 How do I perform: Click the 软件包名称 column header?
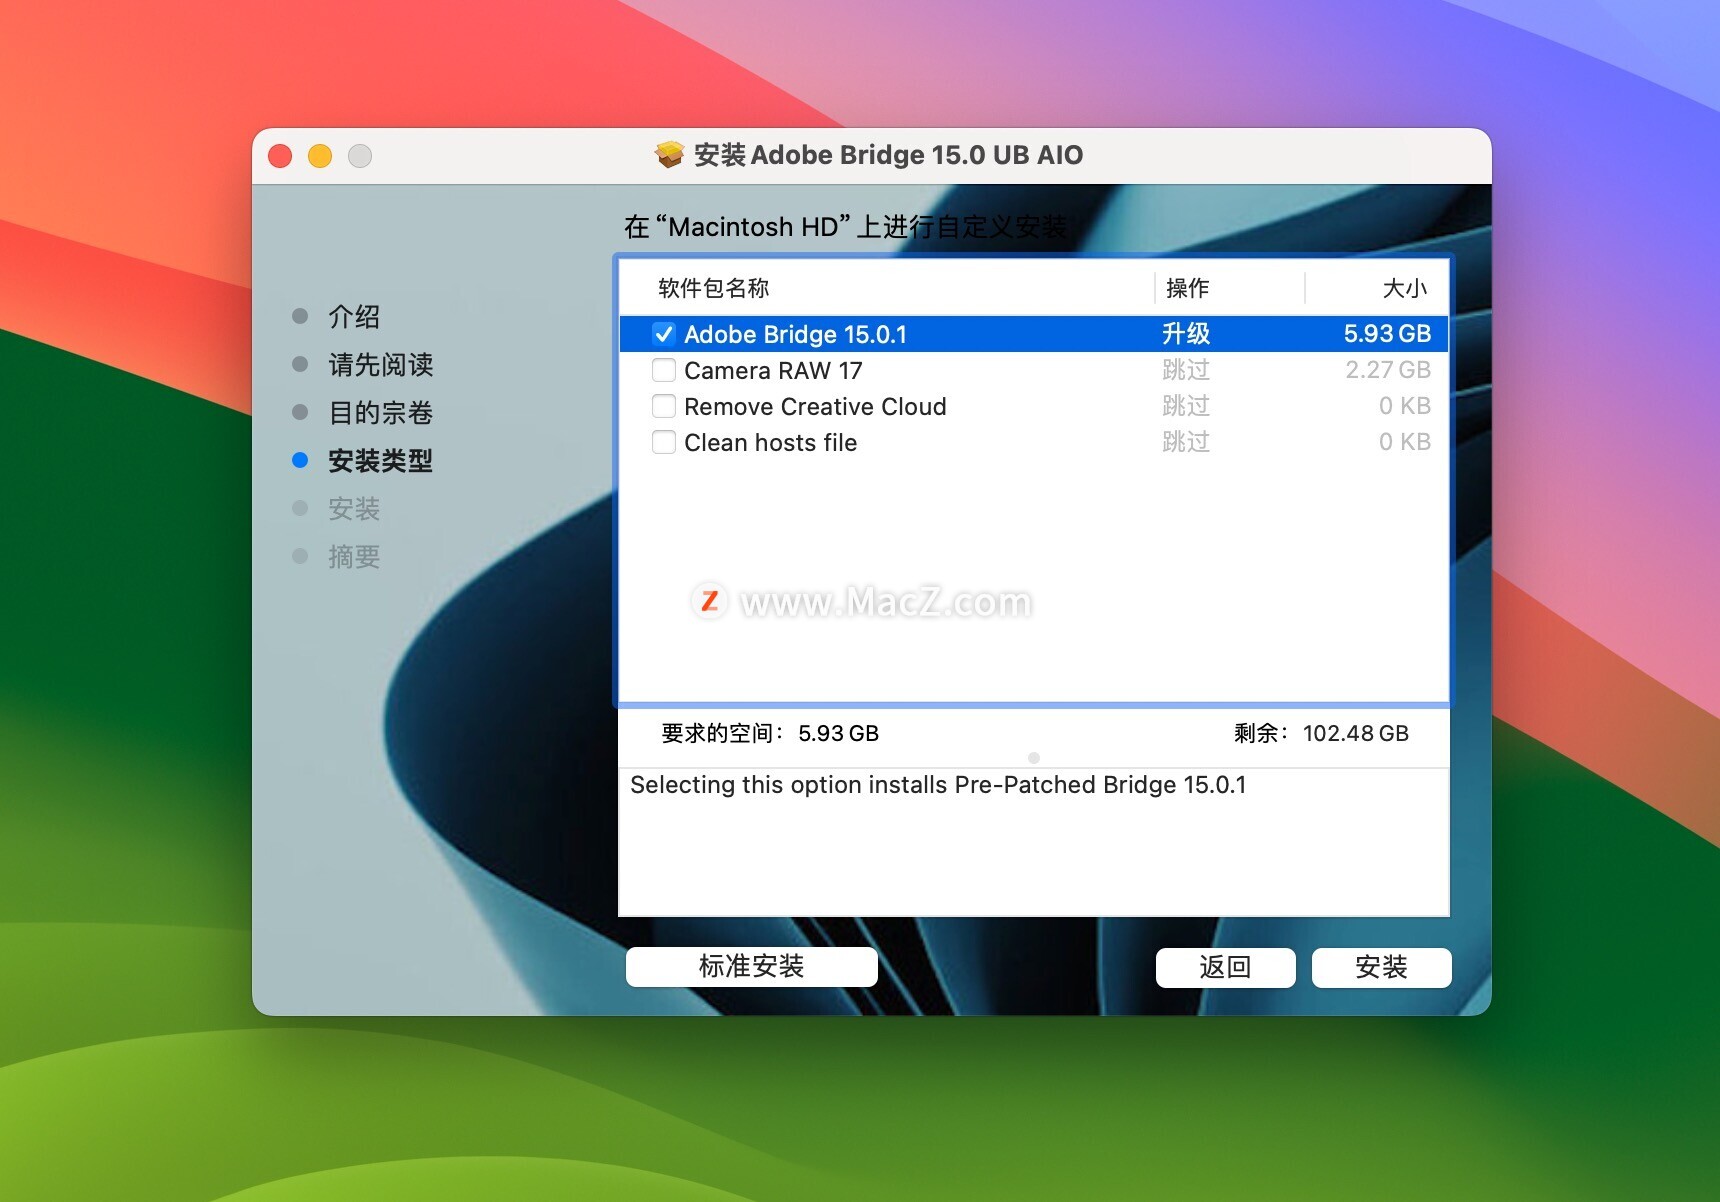(x=714, y=288)
